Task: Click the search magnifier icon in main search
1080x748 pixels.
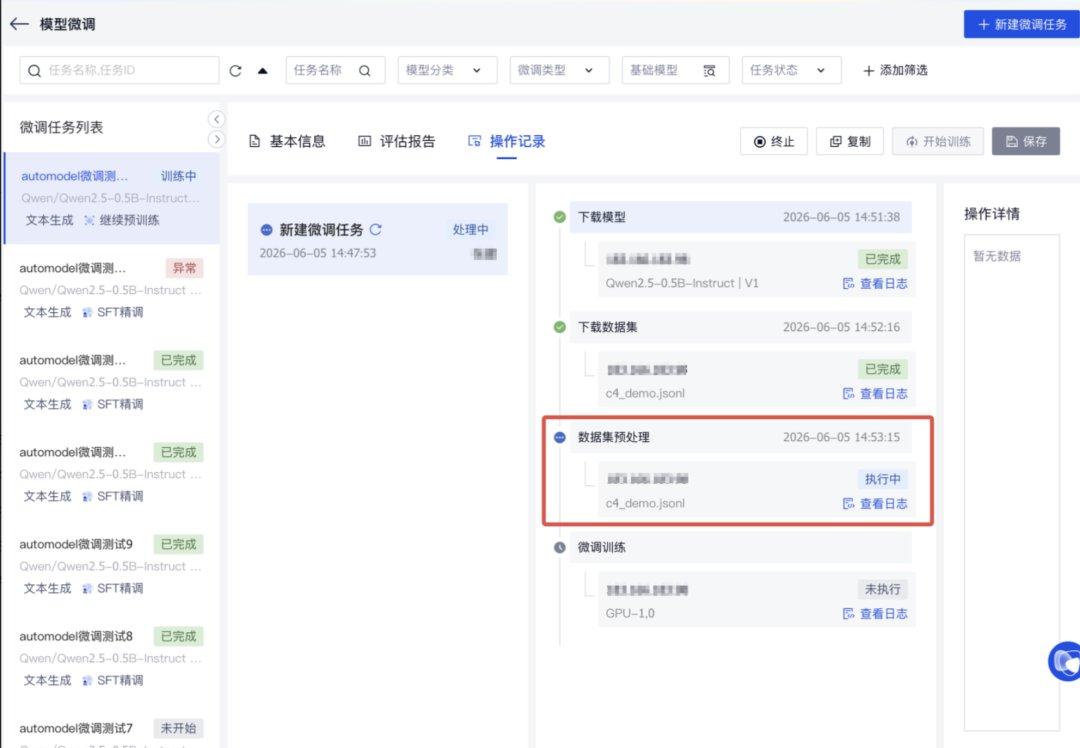Action: (x=34, y=70)
